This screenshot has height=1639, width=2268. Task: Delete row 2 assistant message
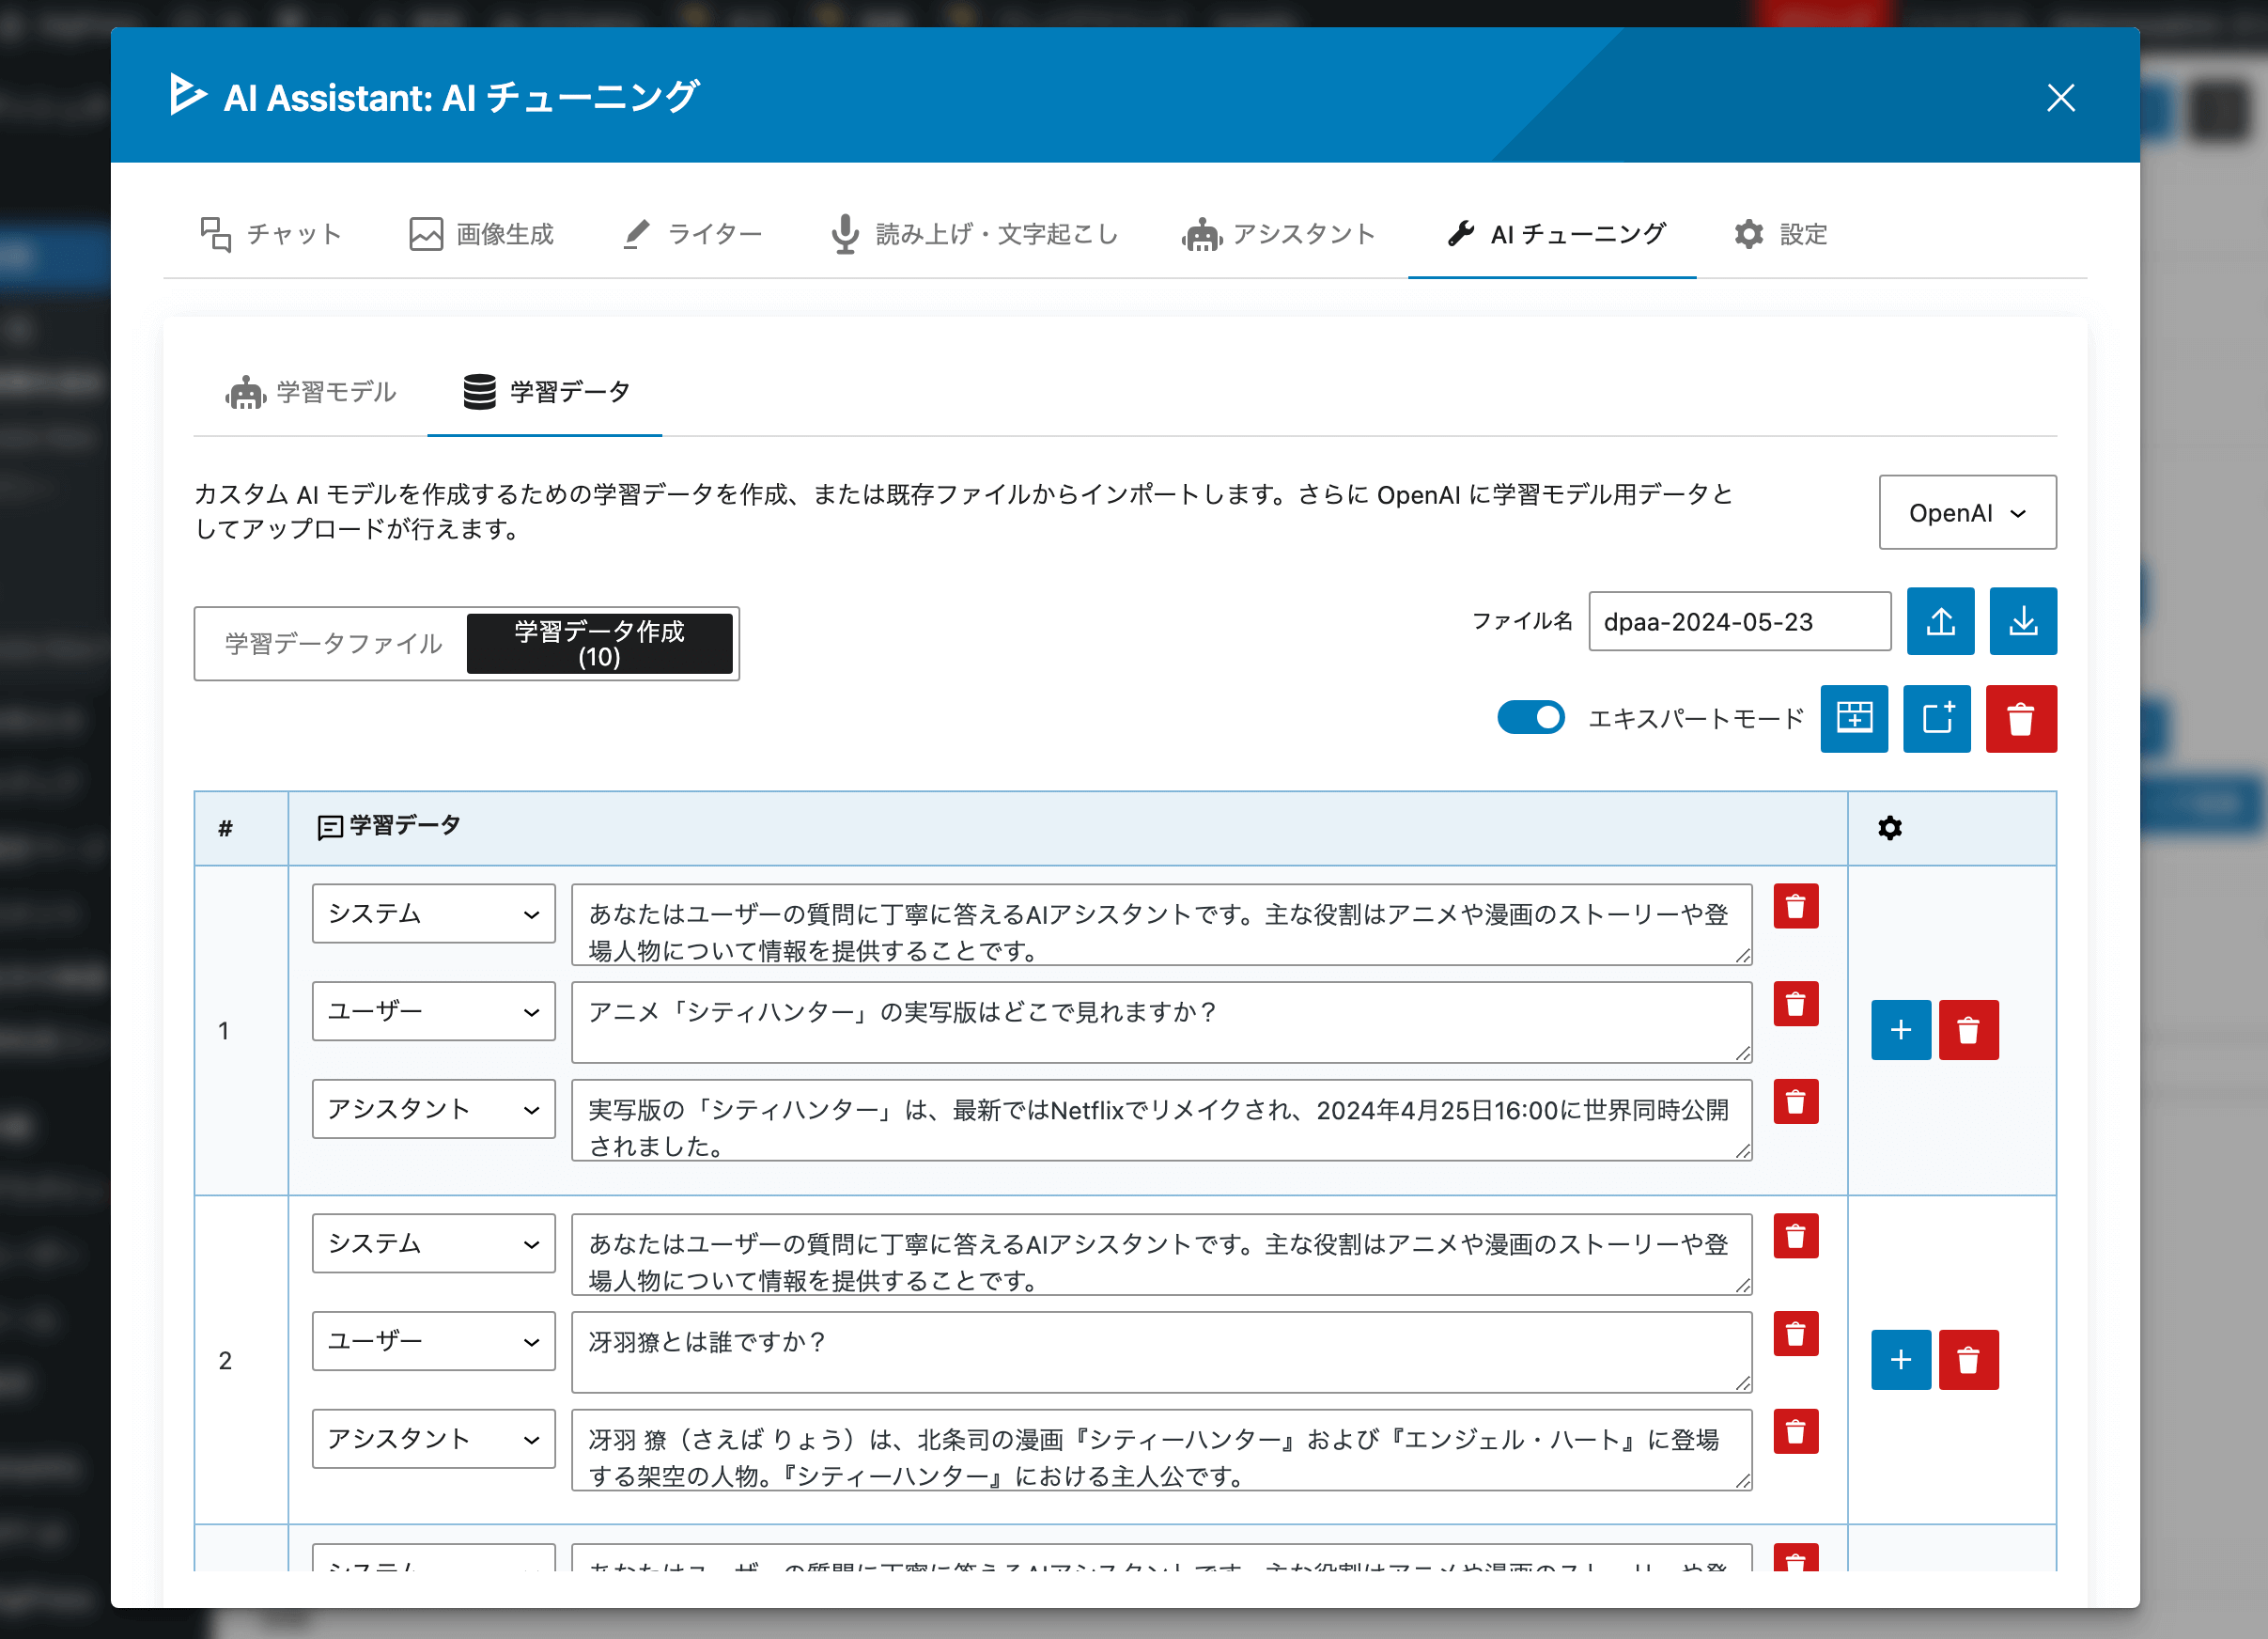(1795, 1432)
